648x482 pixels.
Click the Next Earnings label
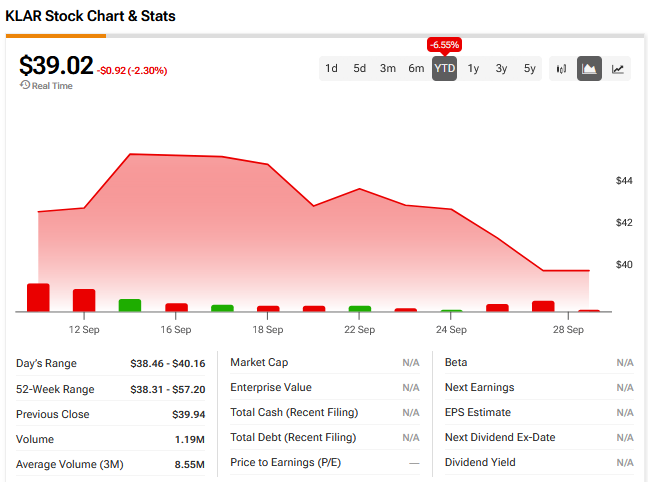[479, 387]
